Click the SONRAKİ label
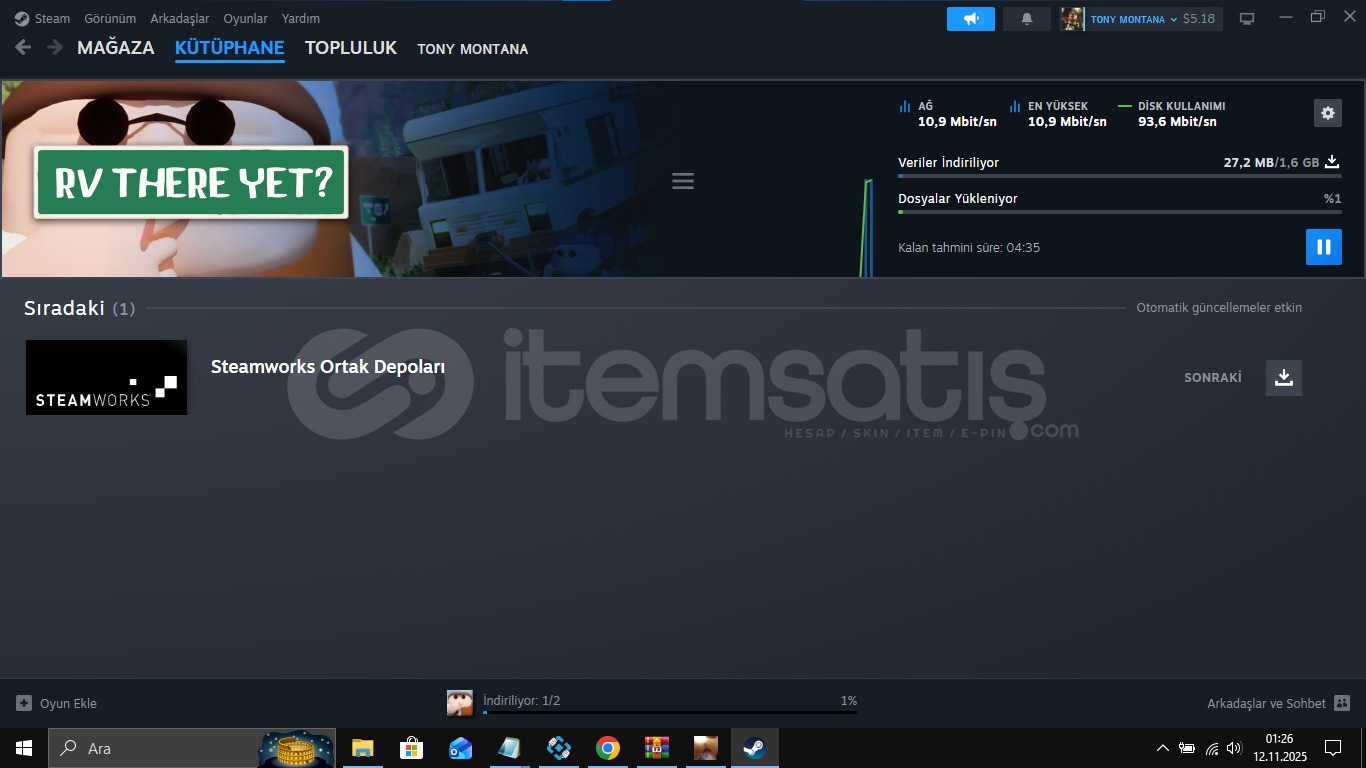 (1213, 378)
